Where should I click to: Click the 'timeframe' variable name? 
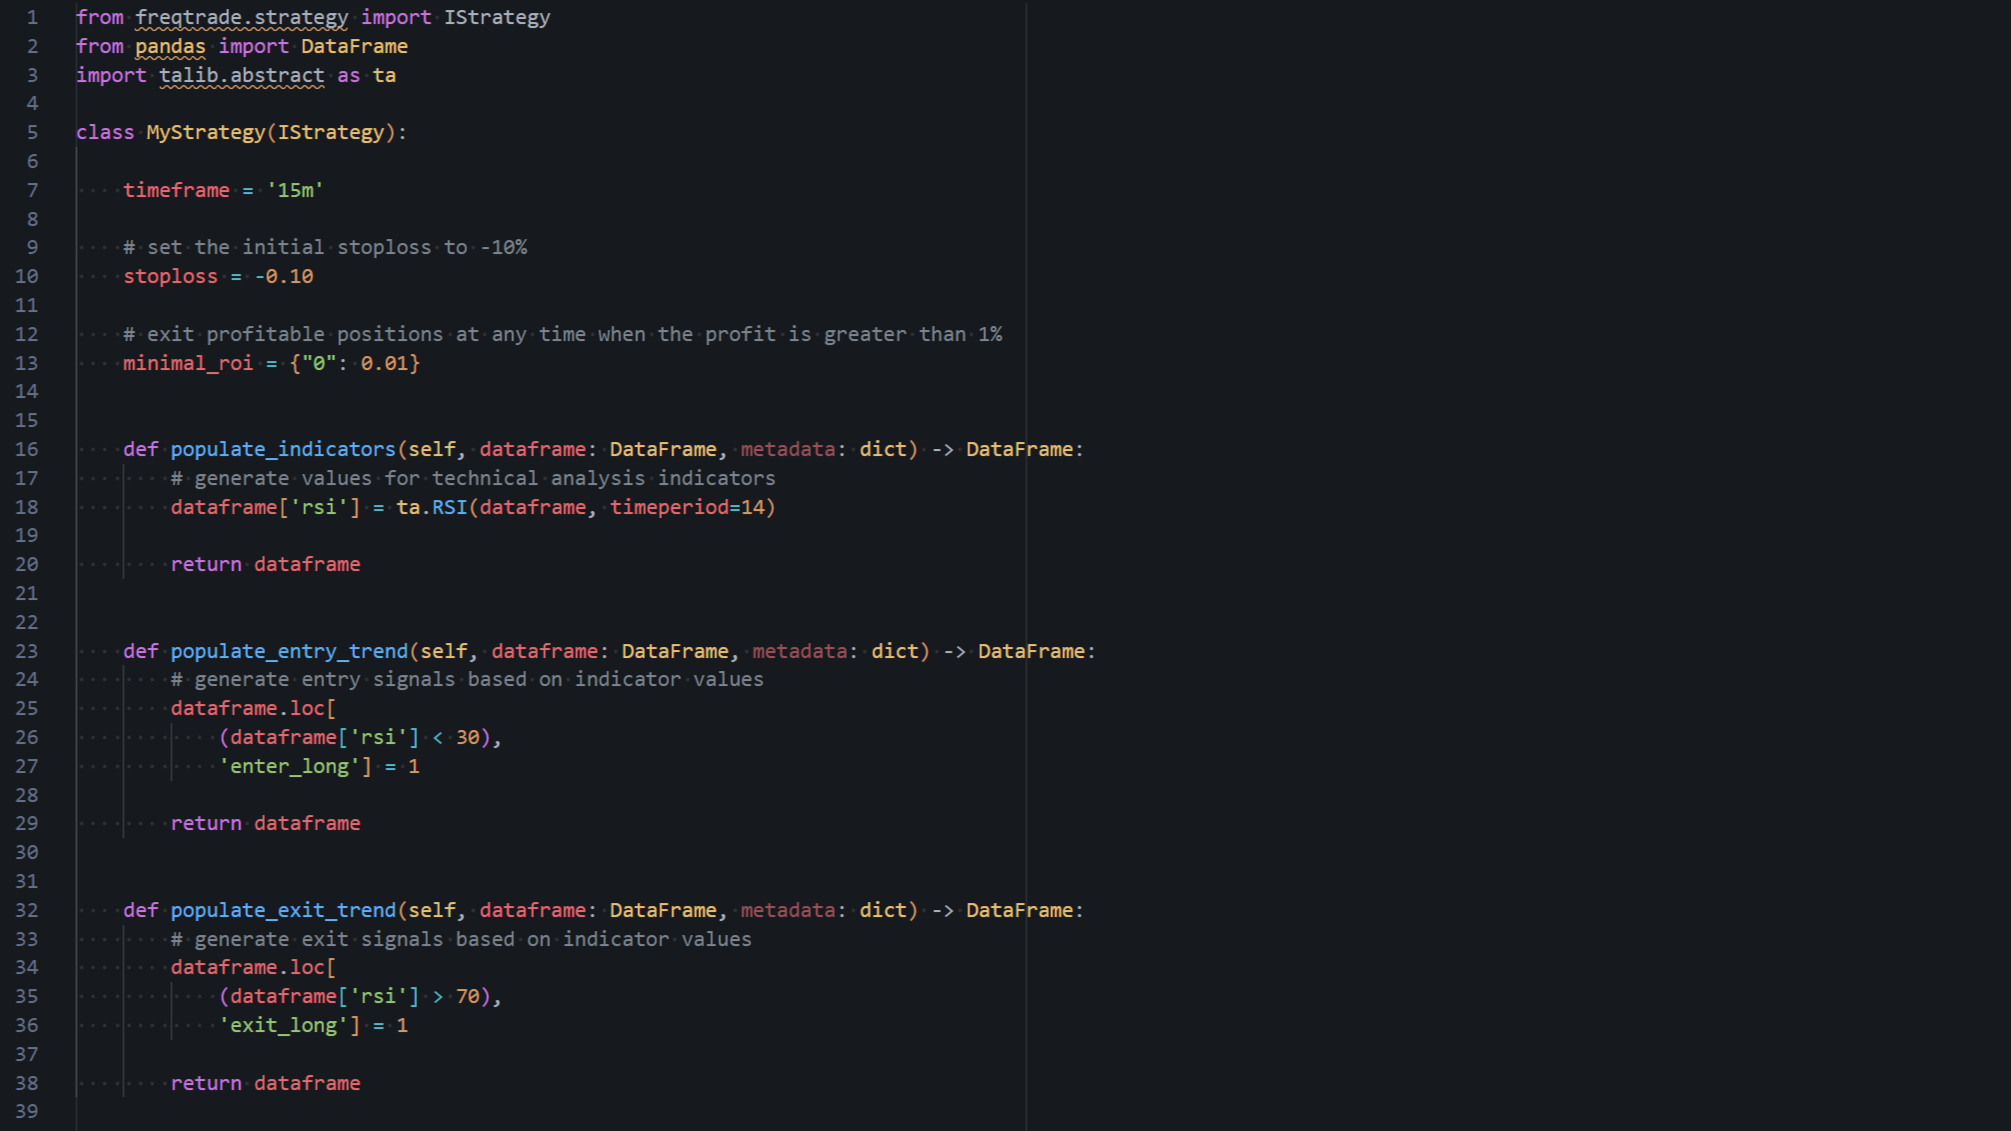176,190
